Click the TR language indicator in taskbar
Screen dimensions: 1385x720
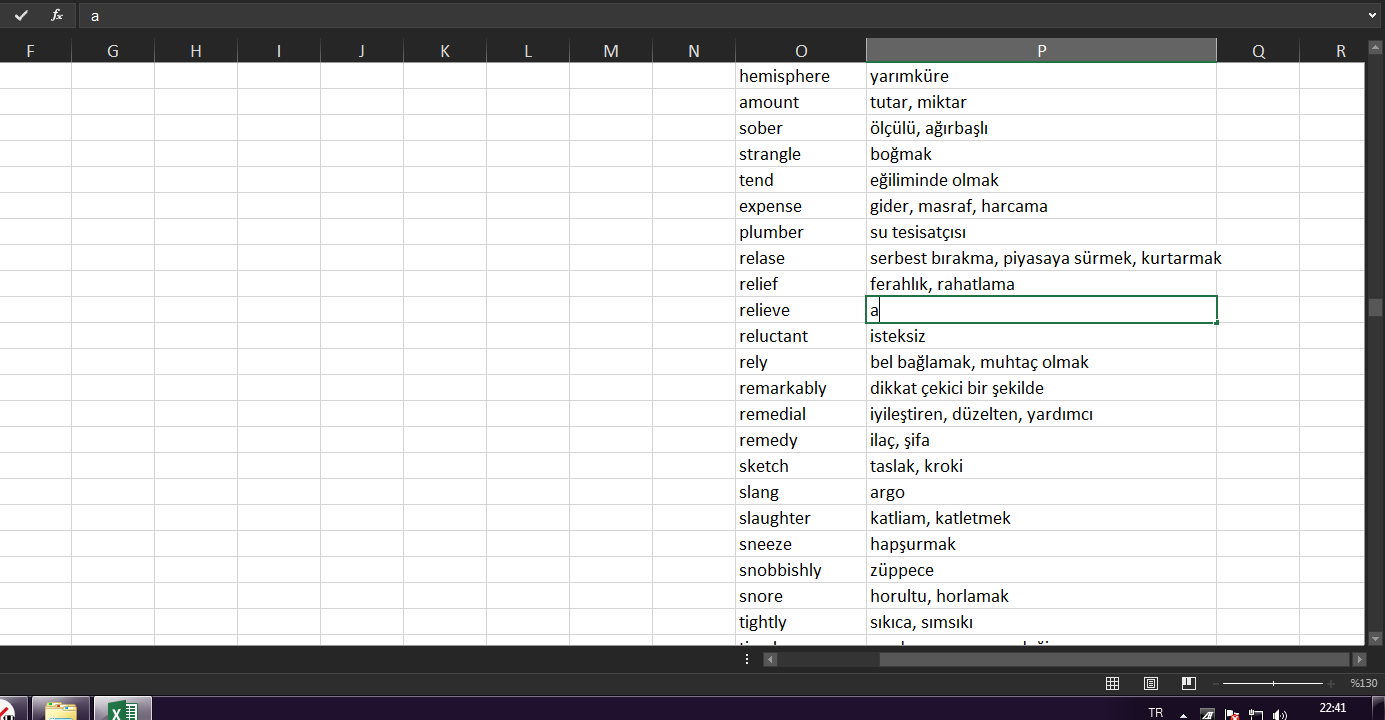click(x=1156, y=713)
